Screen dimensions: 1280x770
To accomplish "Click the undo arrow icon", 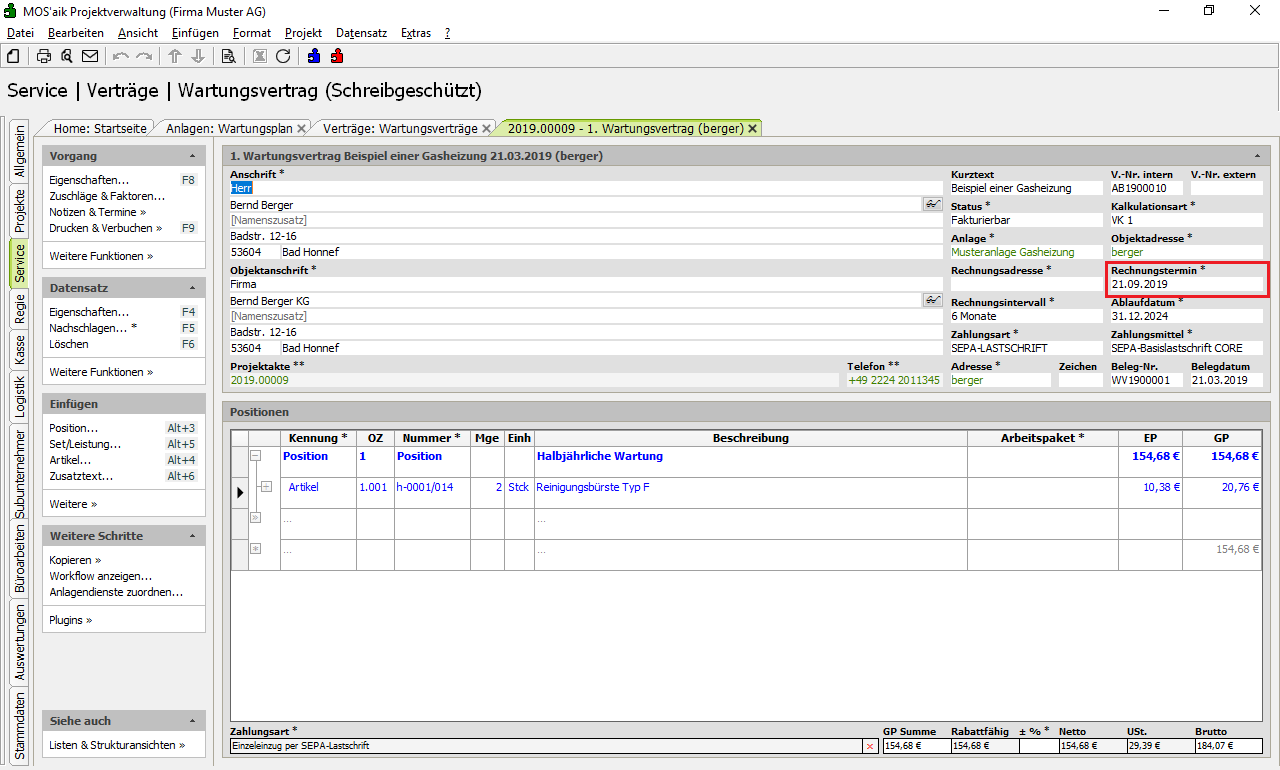I will coord(121,56).
